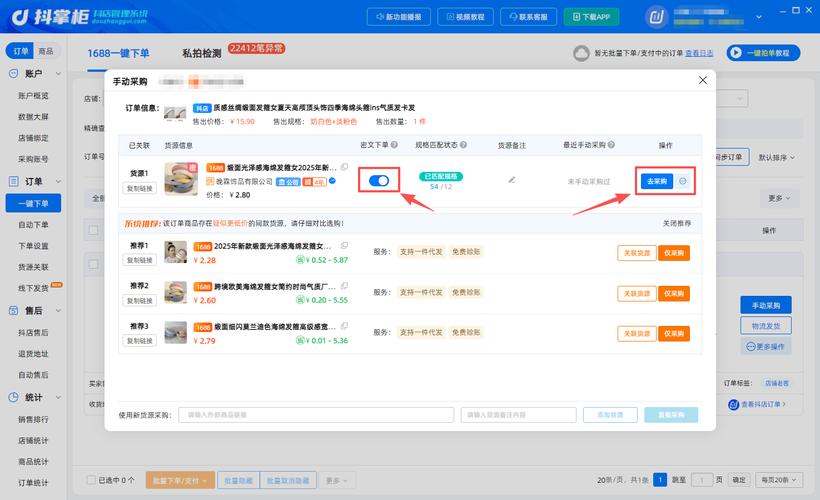Open the 推荐2 product thumbnail
Image resolution: width=820 pixels, height=500 pixels.
[x=175, y=292]
